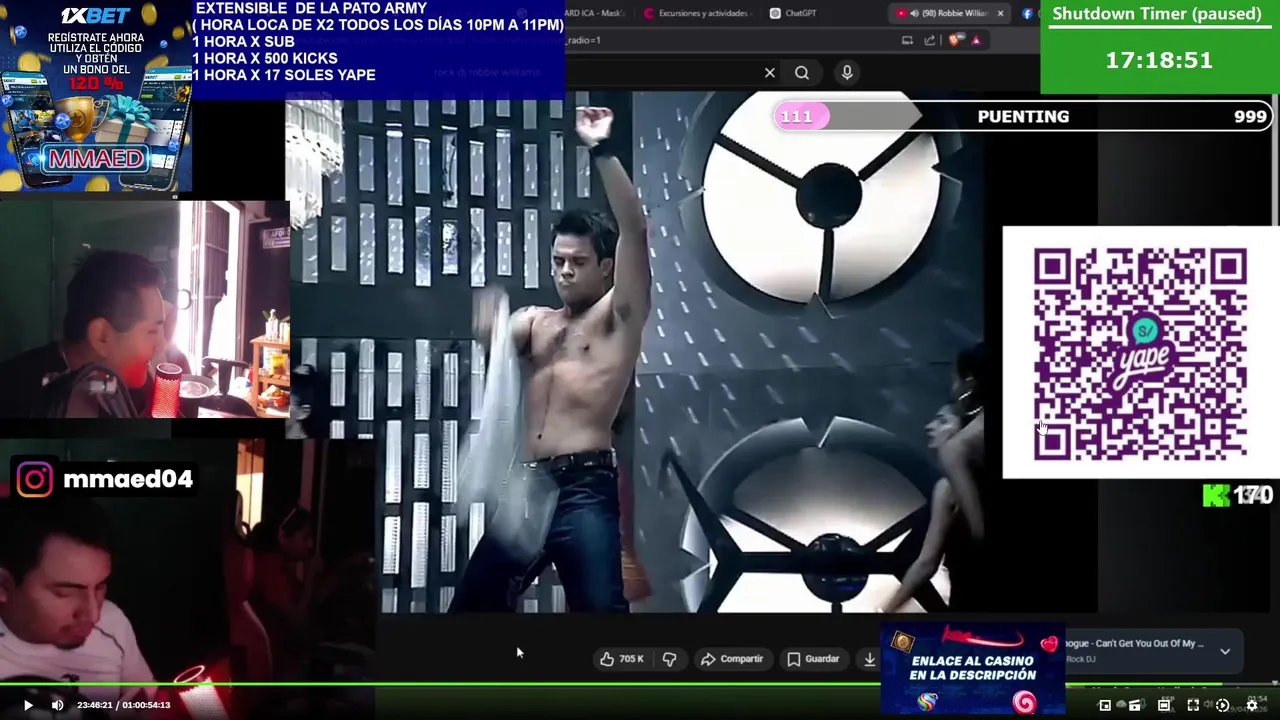Resume the stream with the play button
1280x720 pixels.
pyautogui.click(x=28, y=705)
